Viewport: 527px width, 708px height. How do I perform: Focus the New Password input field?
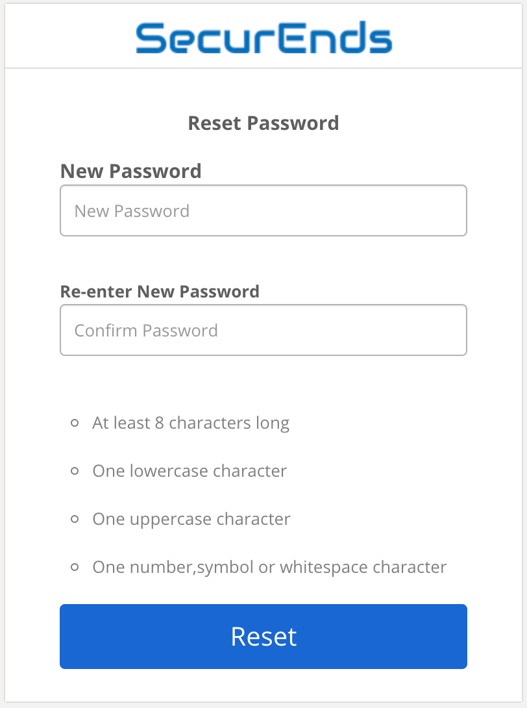click(263, 210)
